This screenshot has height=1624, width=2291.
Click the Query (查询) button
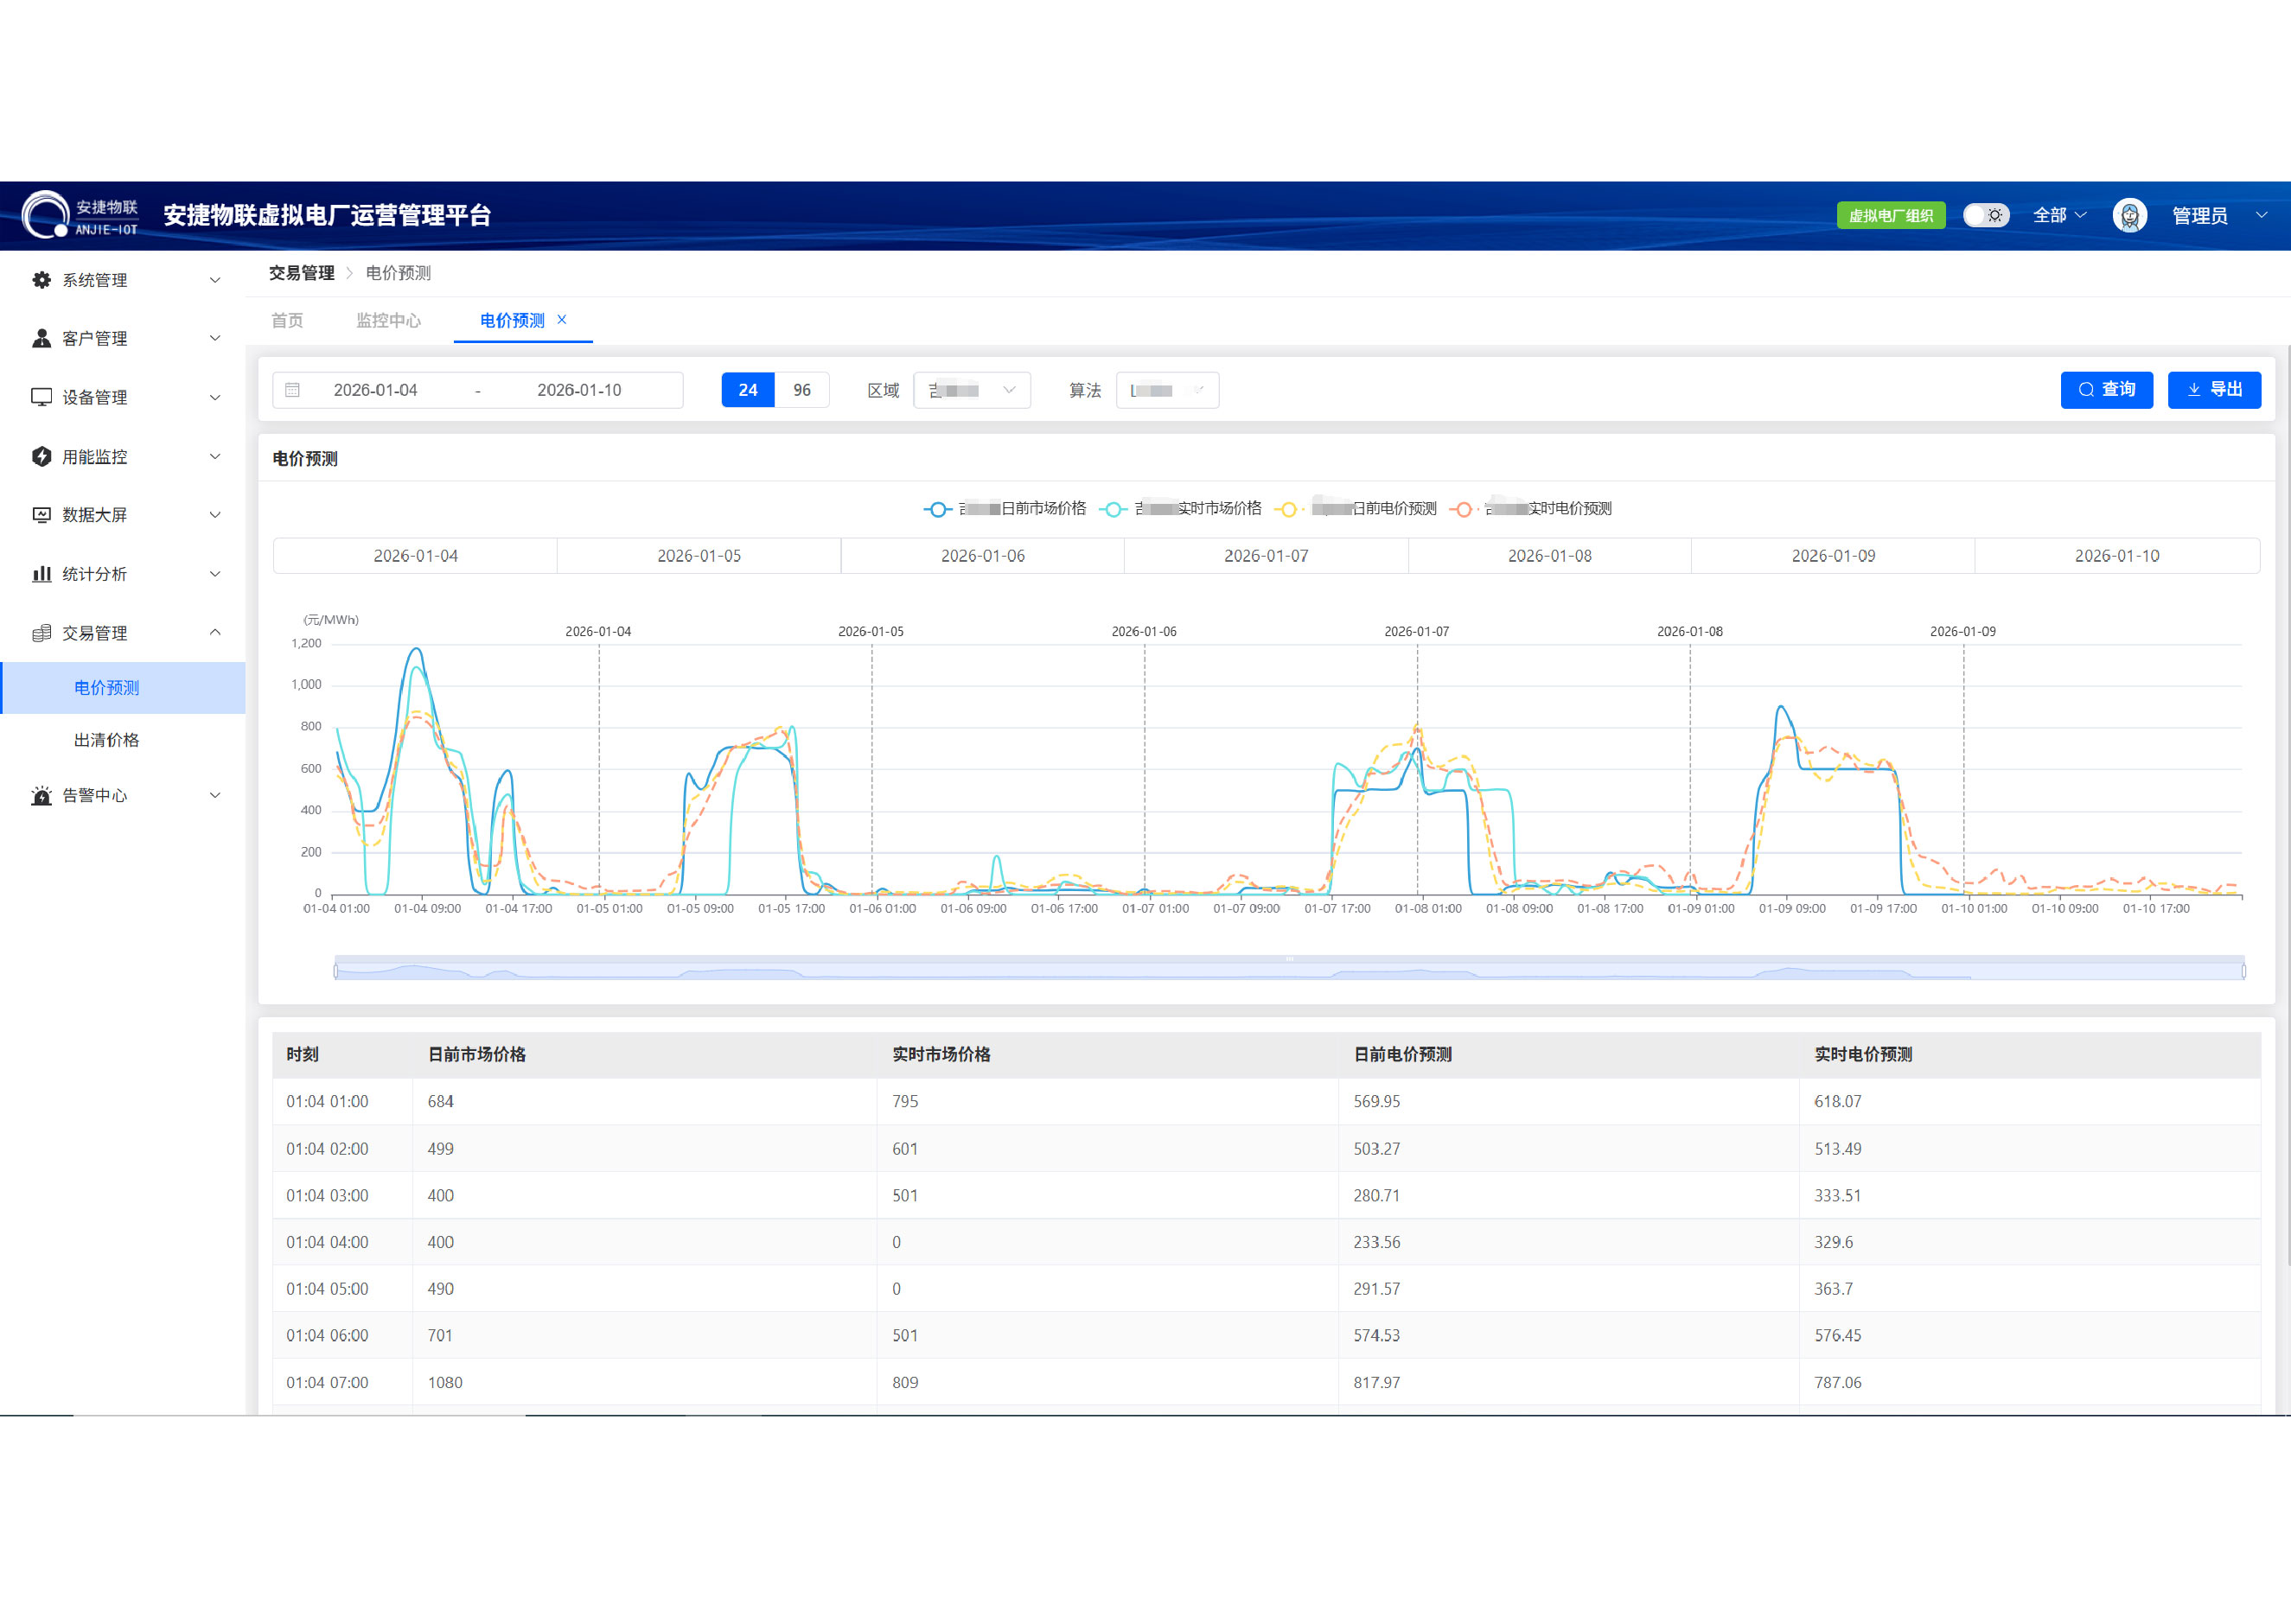click(2106, 390)
